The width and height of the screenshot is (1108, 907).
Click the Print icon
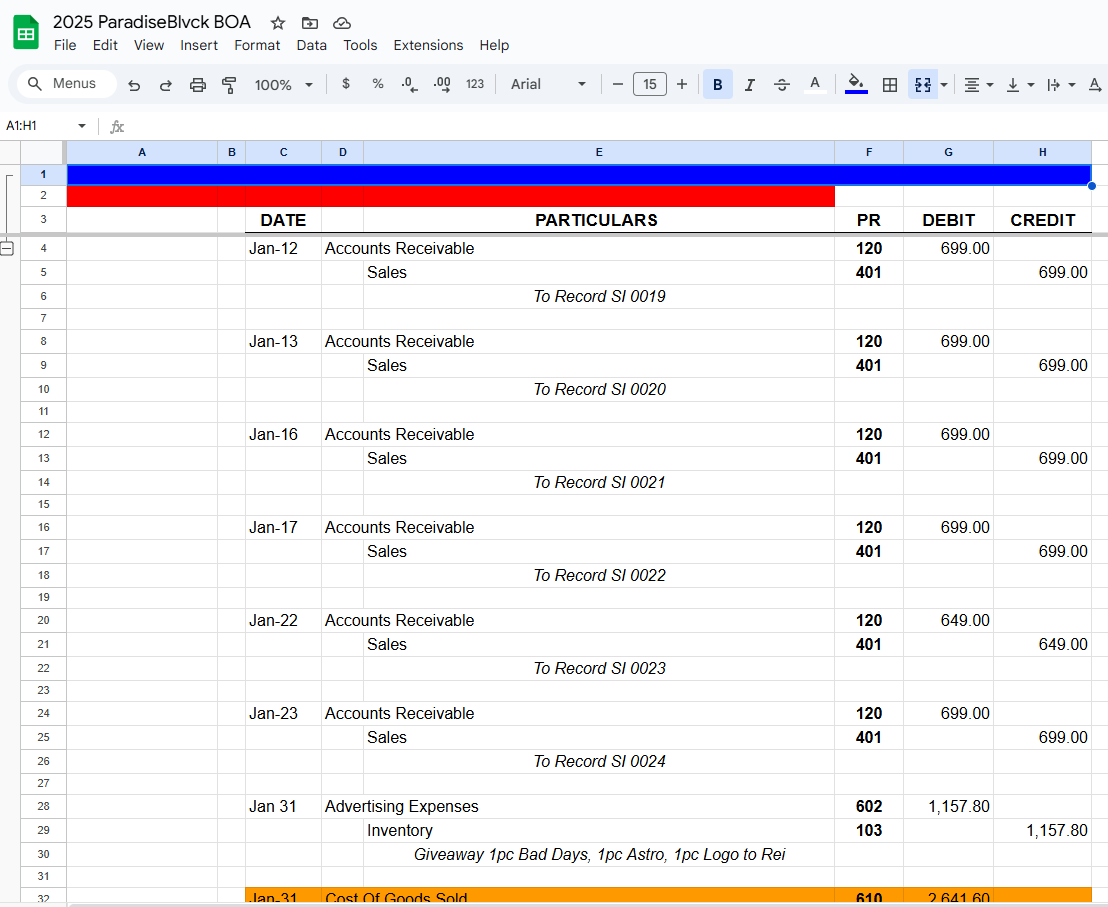click(x=198, y=85)
